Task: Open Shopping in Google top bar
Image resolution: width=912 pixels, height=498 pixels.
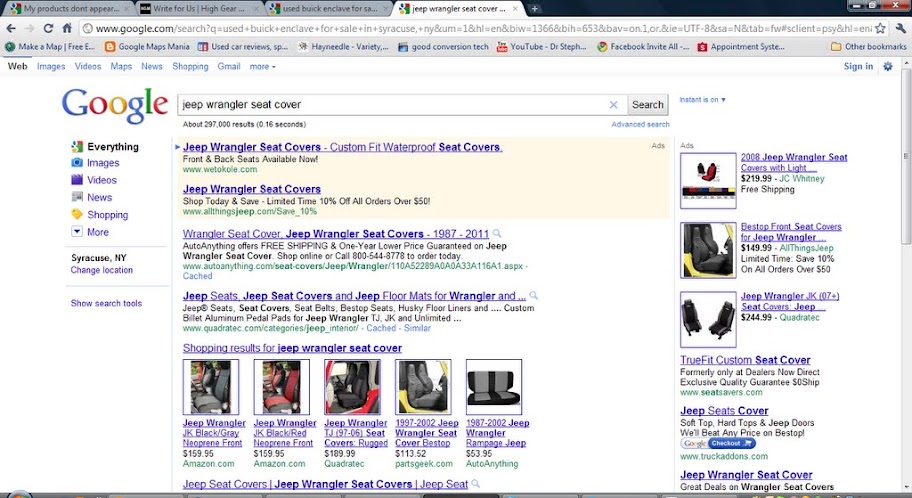Action: [x=190, y=66]
